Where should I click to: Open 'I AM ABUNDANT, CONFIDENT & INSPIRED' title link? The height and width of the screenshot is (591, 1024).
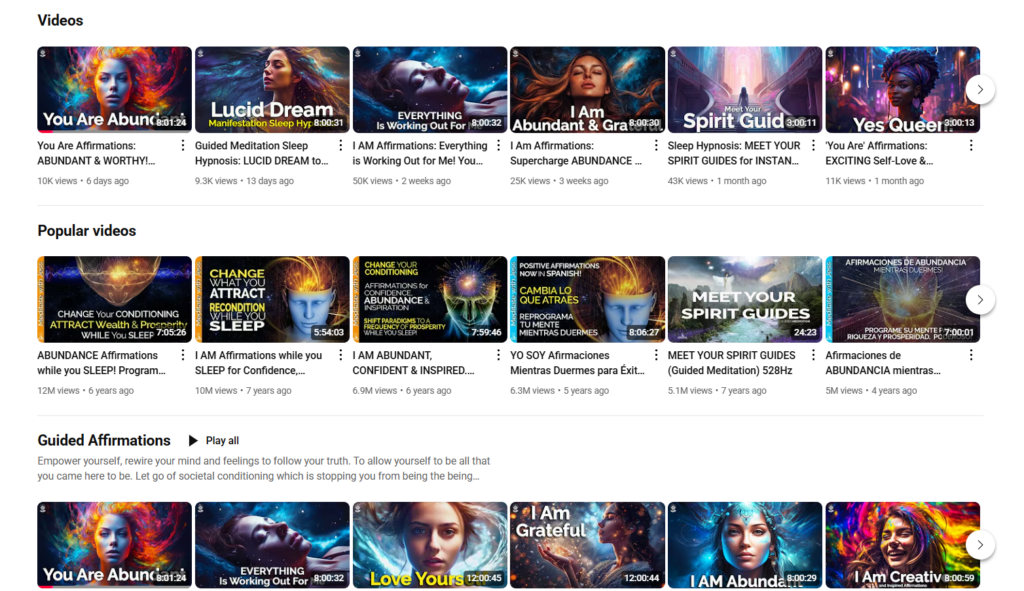point(413,363)
